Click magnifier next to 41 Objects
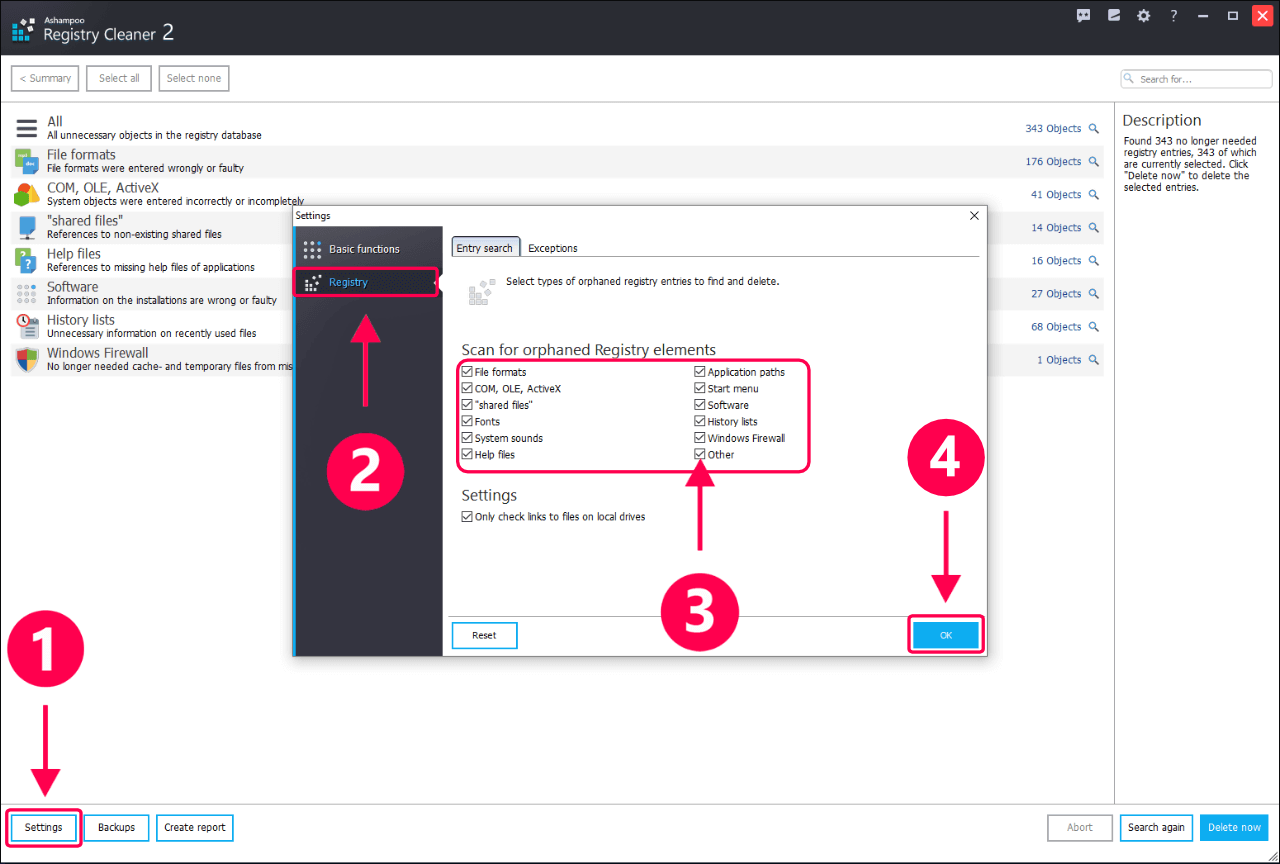 point(1093,194)
